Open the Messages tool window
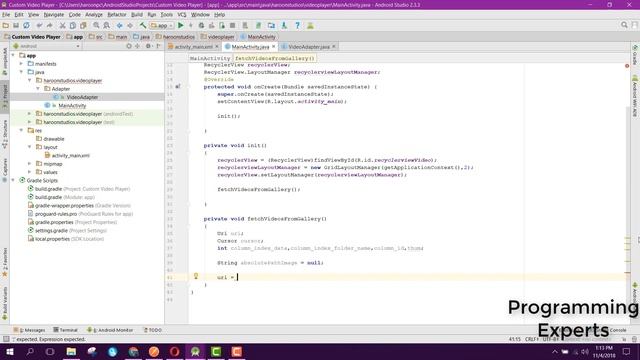 pos(29,330)
